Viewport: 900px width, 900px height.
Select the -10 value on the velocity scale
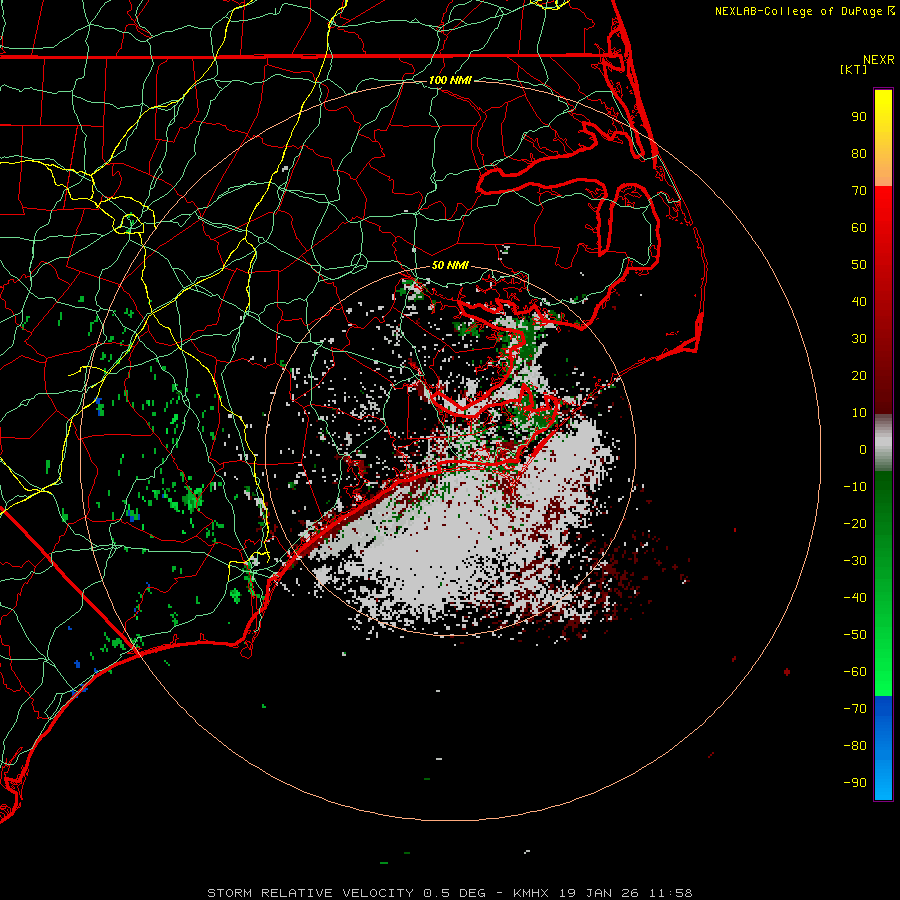point(855,487)
